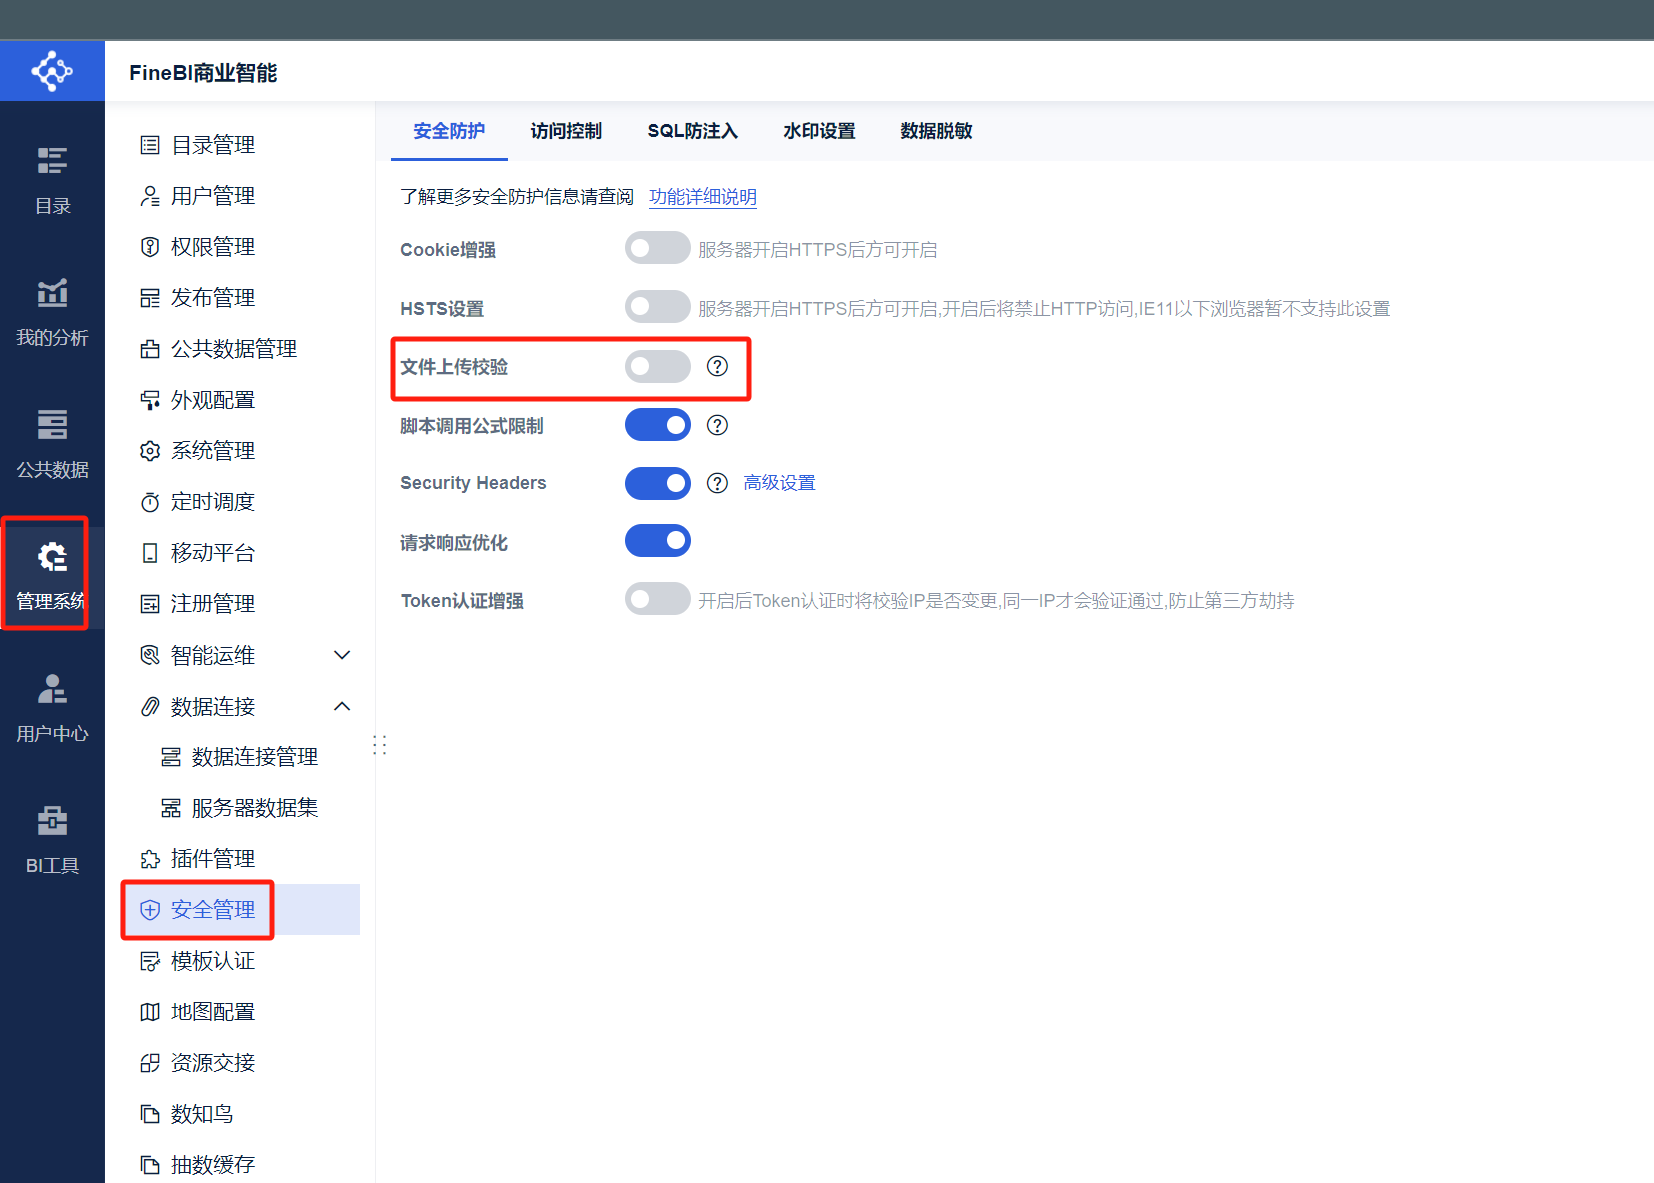Click the 系统管理 gear icon
Image resolution: width=1654 pixels, height=1183 pixels.
pyautogui.click(x=150, y=451)
